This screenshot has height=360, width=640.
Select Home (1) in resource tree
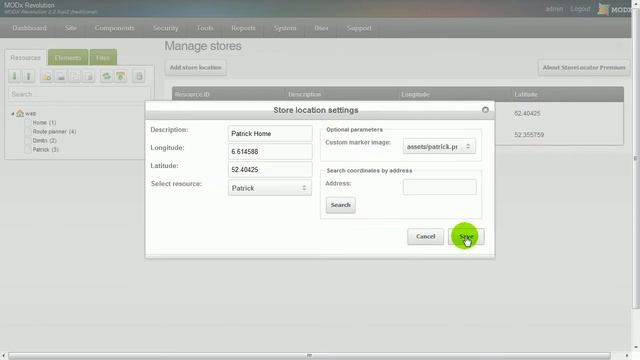click(x=44, y=122)
